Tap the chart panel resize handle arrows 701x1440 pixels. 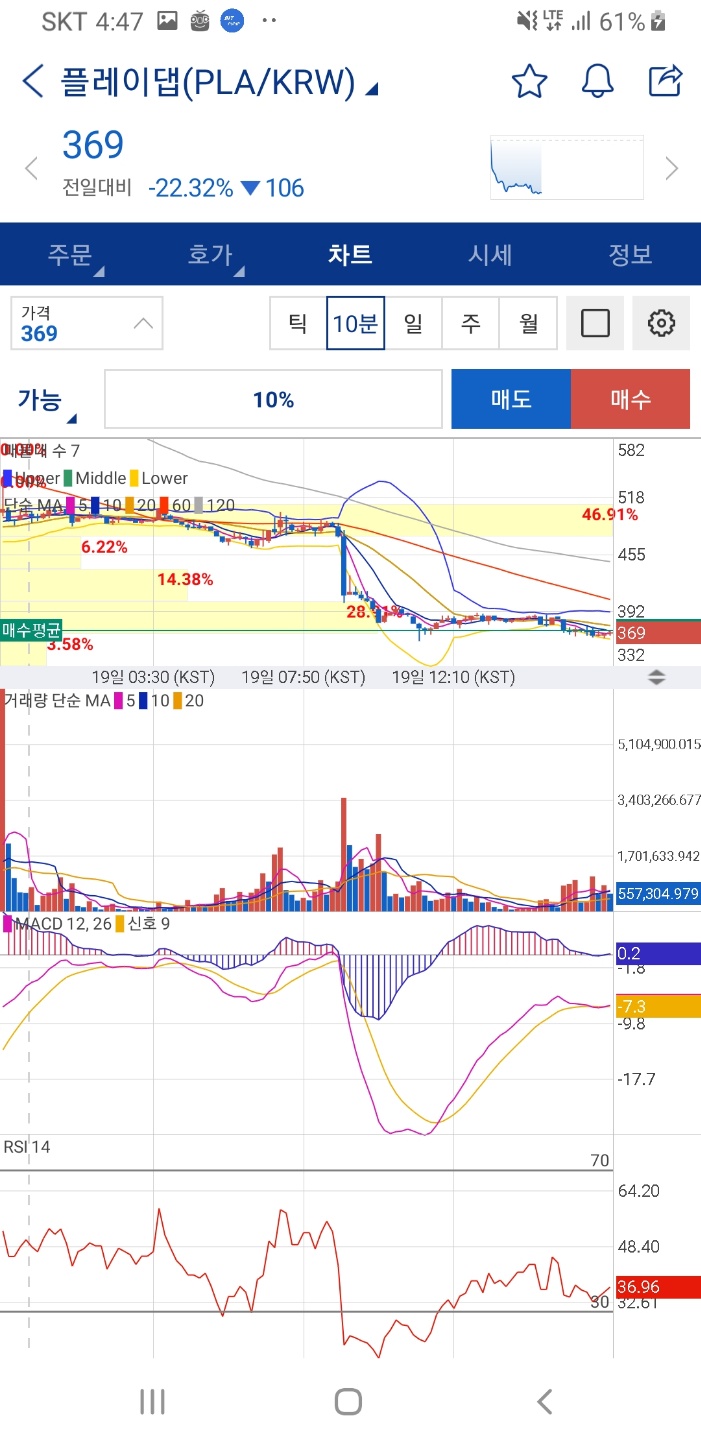click(x=656, y=677)
